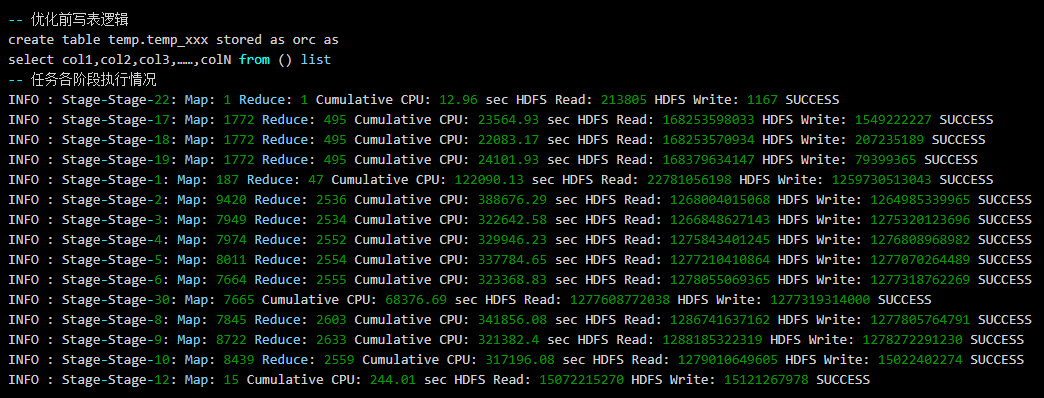Screen dimensions: 1044x398
Task: Click HDFS Read value 1268004015068
Action: pos(720,200)
